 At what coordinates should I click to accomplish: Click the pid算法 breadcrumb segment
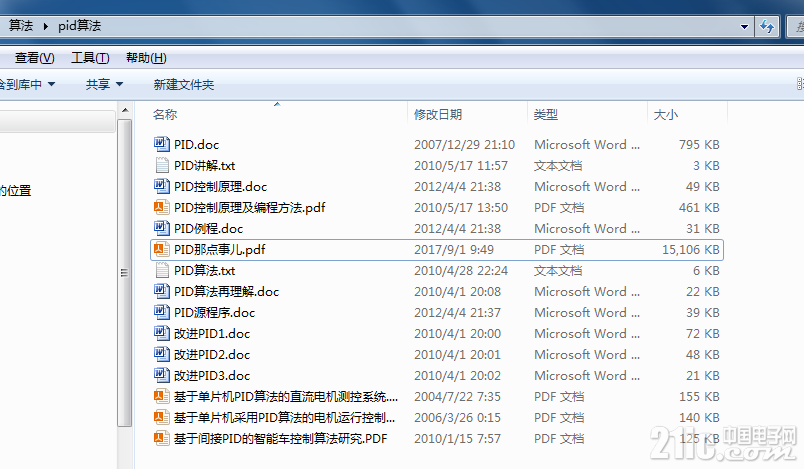coord(79,26)
